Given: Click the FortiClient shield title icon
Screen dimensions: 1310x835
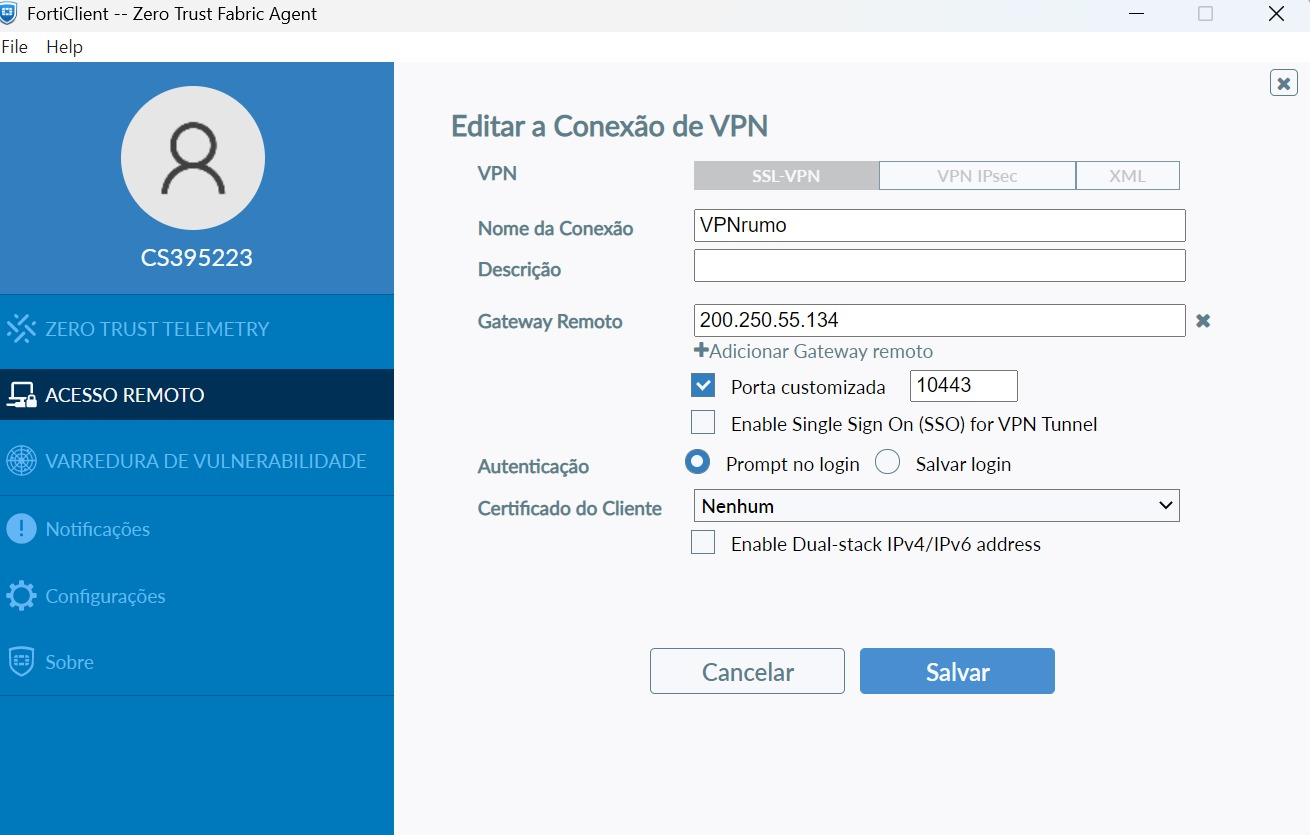Looking at the screenshot, I should tap(9, 13).
